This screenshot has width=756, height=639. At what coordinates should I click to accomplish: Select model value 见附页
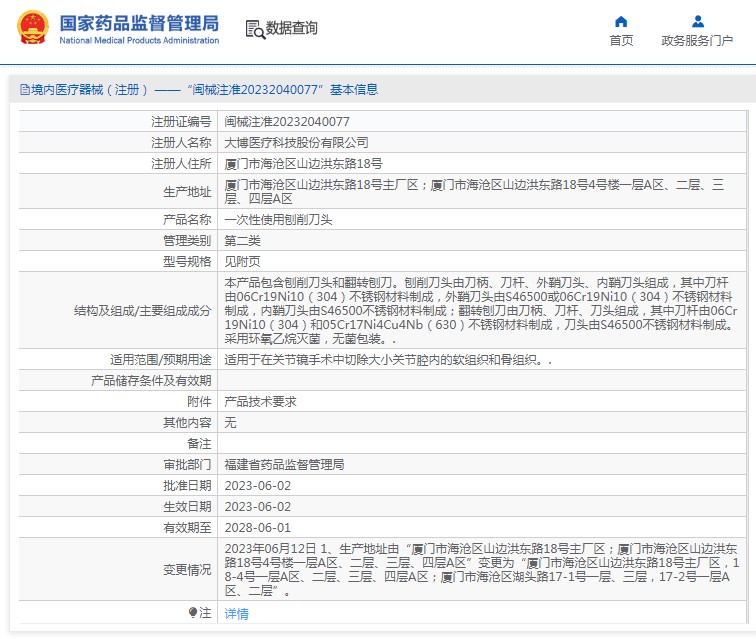(x=243, y=261)
